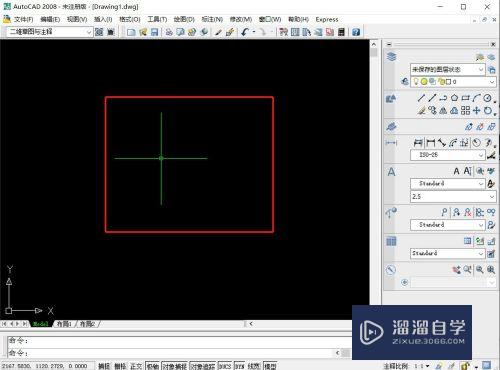Screen dimensions: 500x370
Task: Open the blue Help question icon
Action: 356,32
